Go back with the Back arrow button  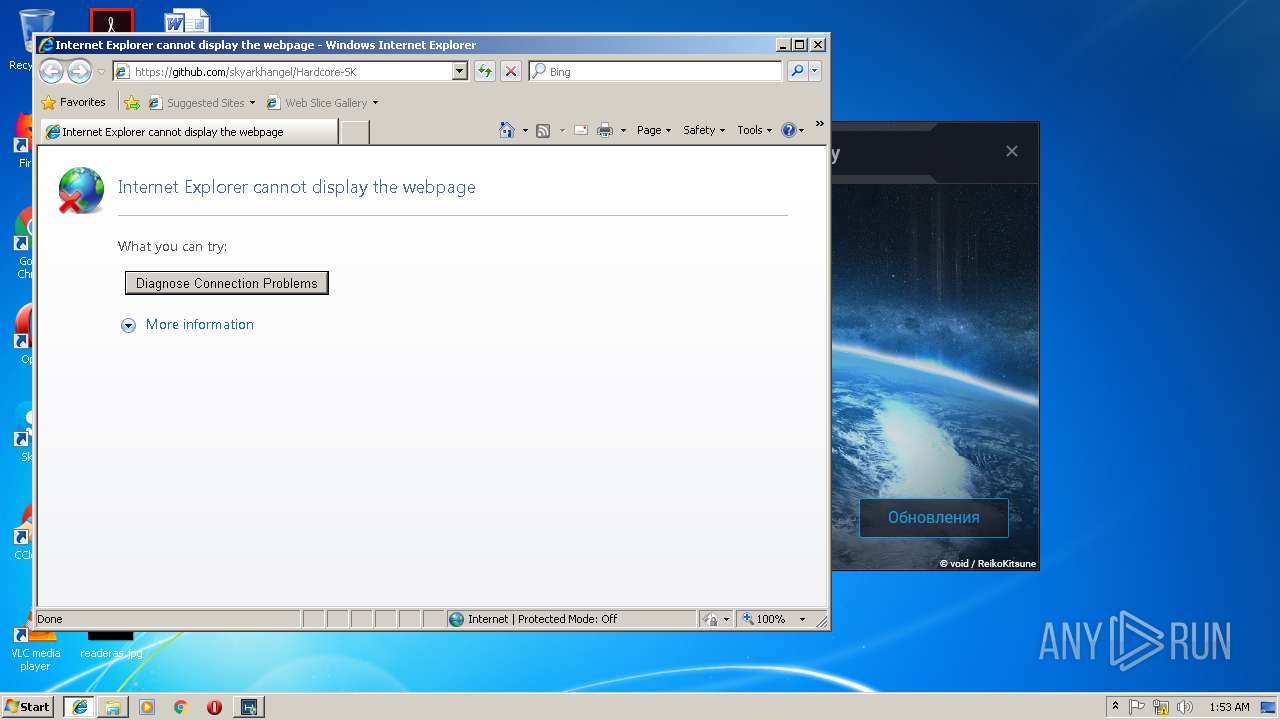51,71
